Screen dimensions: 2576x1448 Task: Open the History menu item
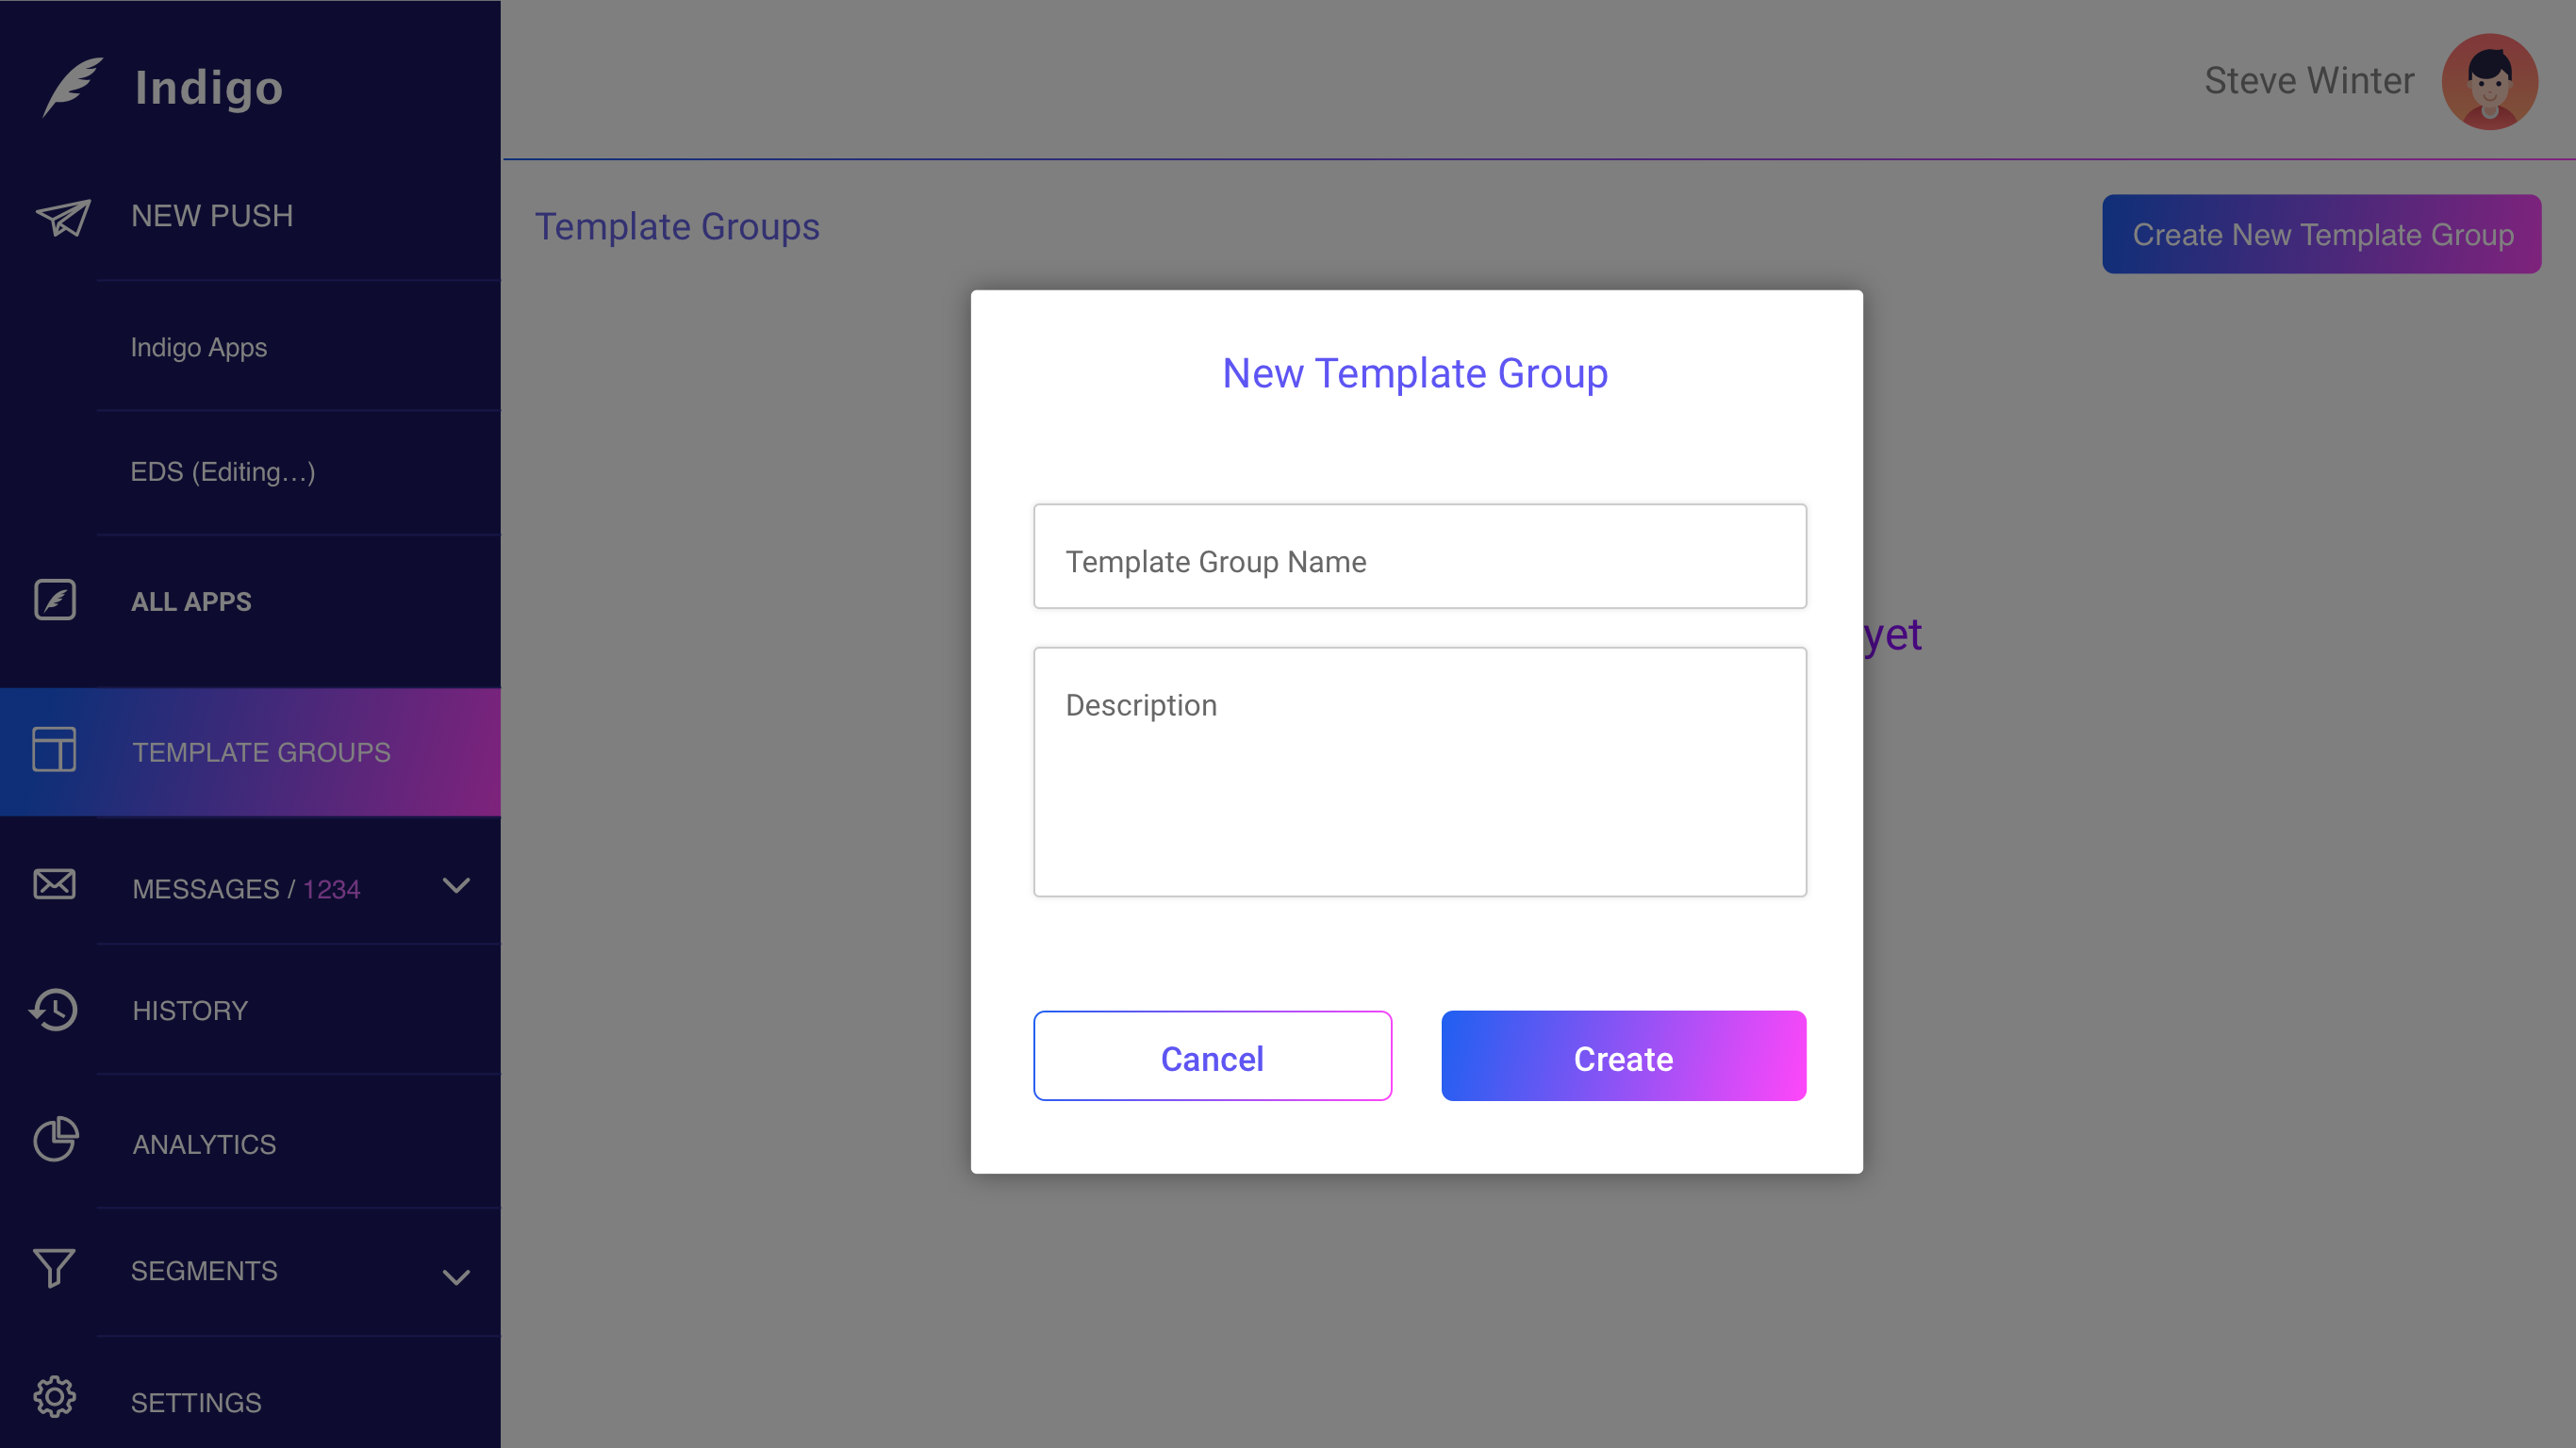click(x=190, y=1011)
